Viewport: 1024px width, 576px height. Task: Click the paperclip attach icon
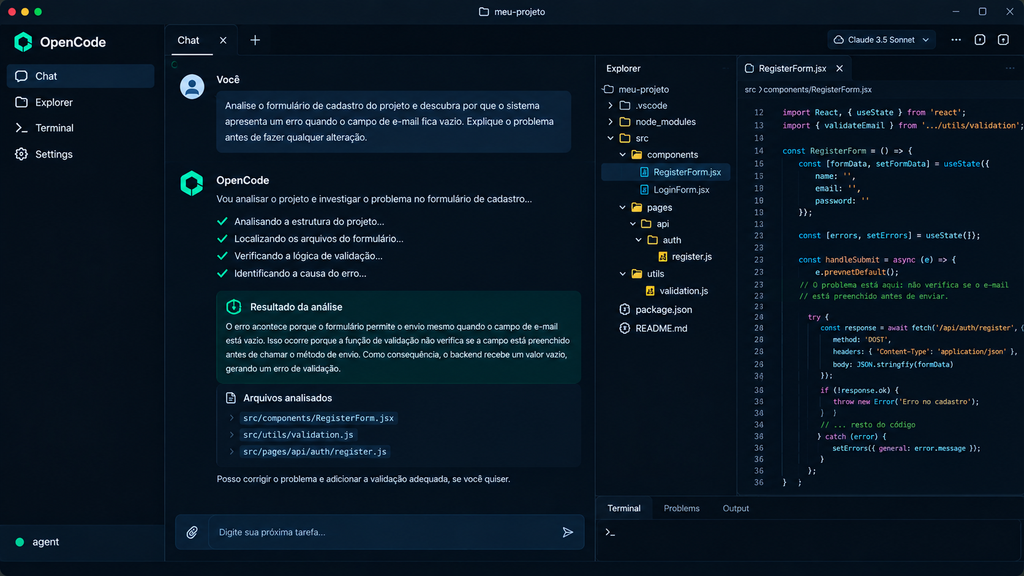(192, 533)
